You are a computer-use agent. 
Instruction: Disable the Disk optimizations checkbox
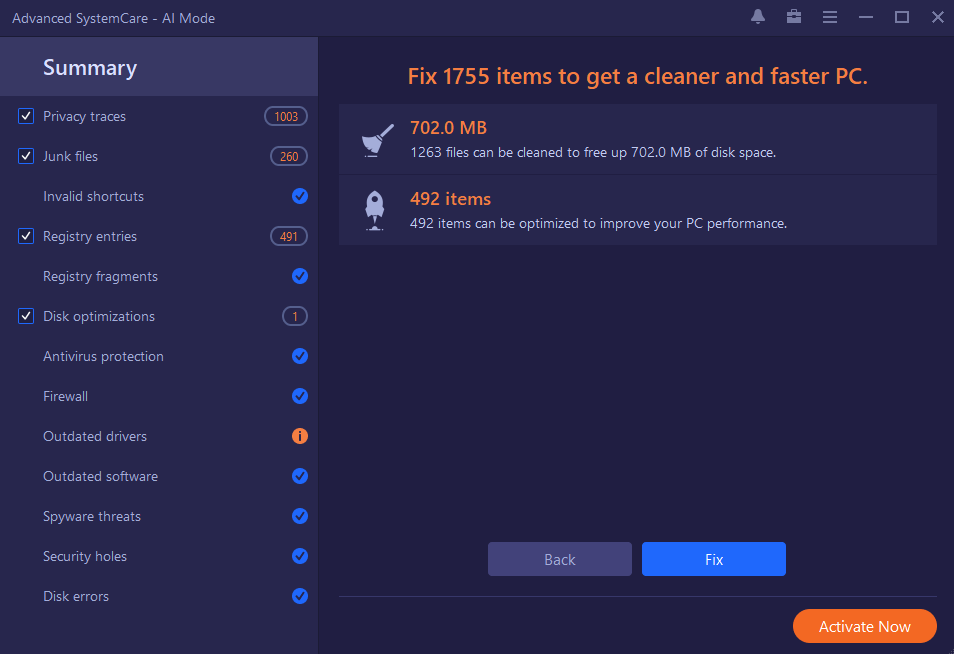(x=26, y=316)
